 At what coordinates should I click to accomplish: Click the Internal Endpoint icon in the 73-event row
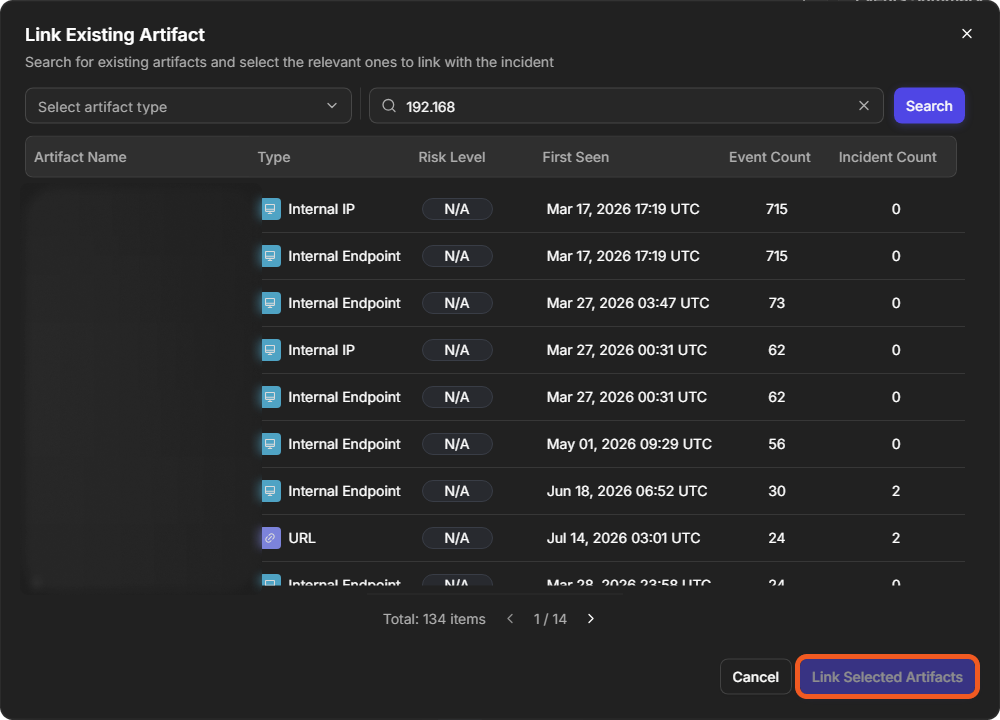pyautogui.click(x=271, y=304)
